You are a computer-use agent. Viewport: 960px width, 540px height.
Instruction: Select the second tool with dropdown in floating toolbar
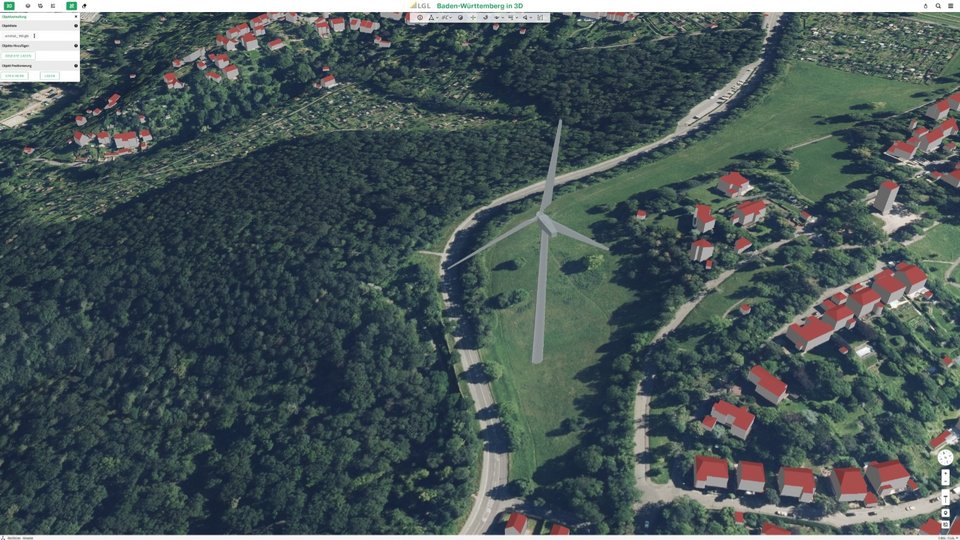444,18
